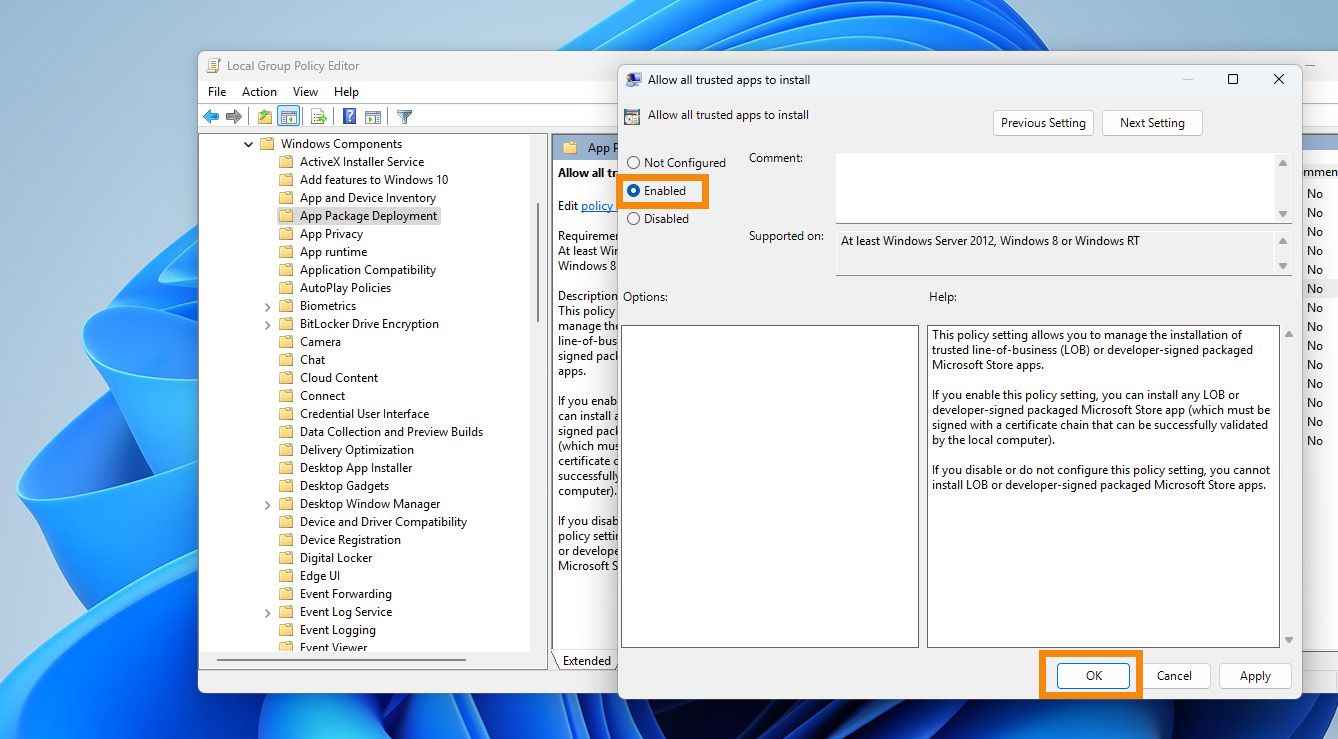Select the Enabled radio button
The height and width of the screenshot is (739, 1338).
pyautogui.click(x=633, y=191)
